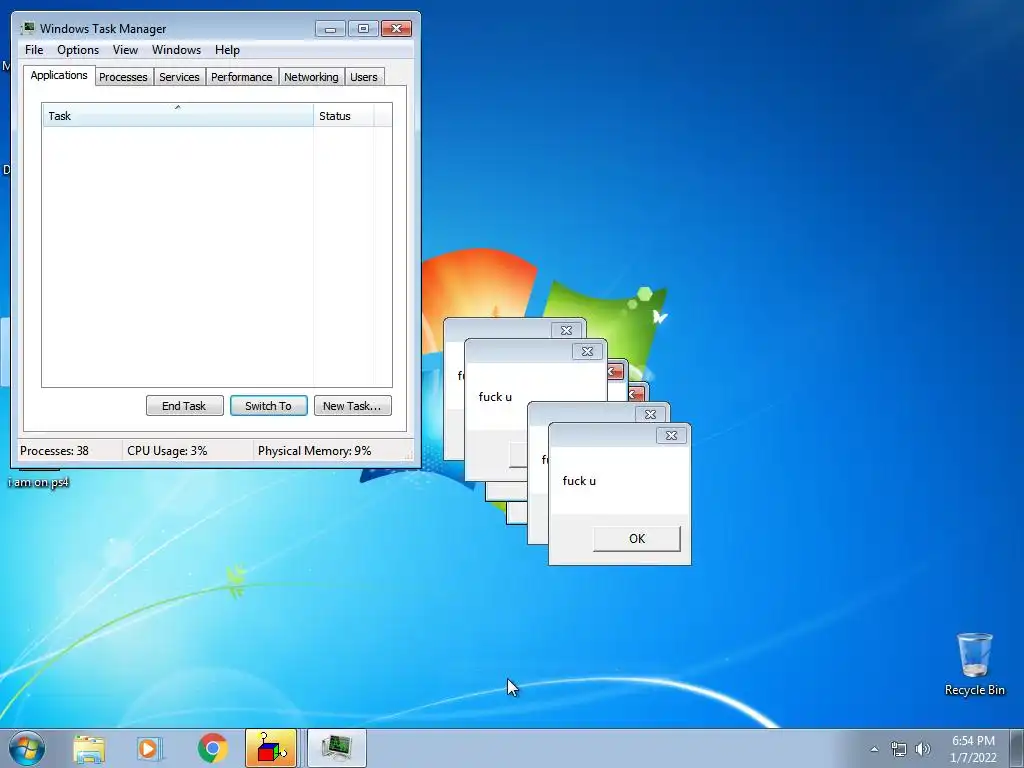
Task: Open Google Chrome from the taskbar
Action: (x=212, y=748)
